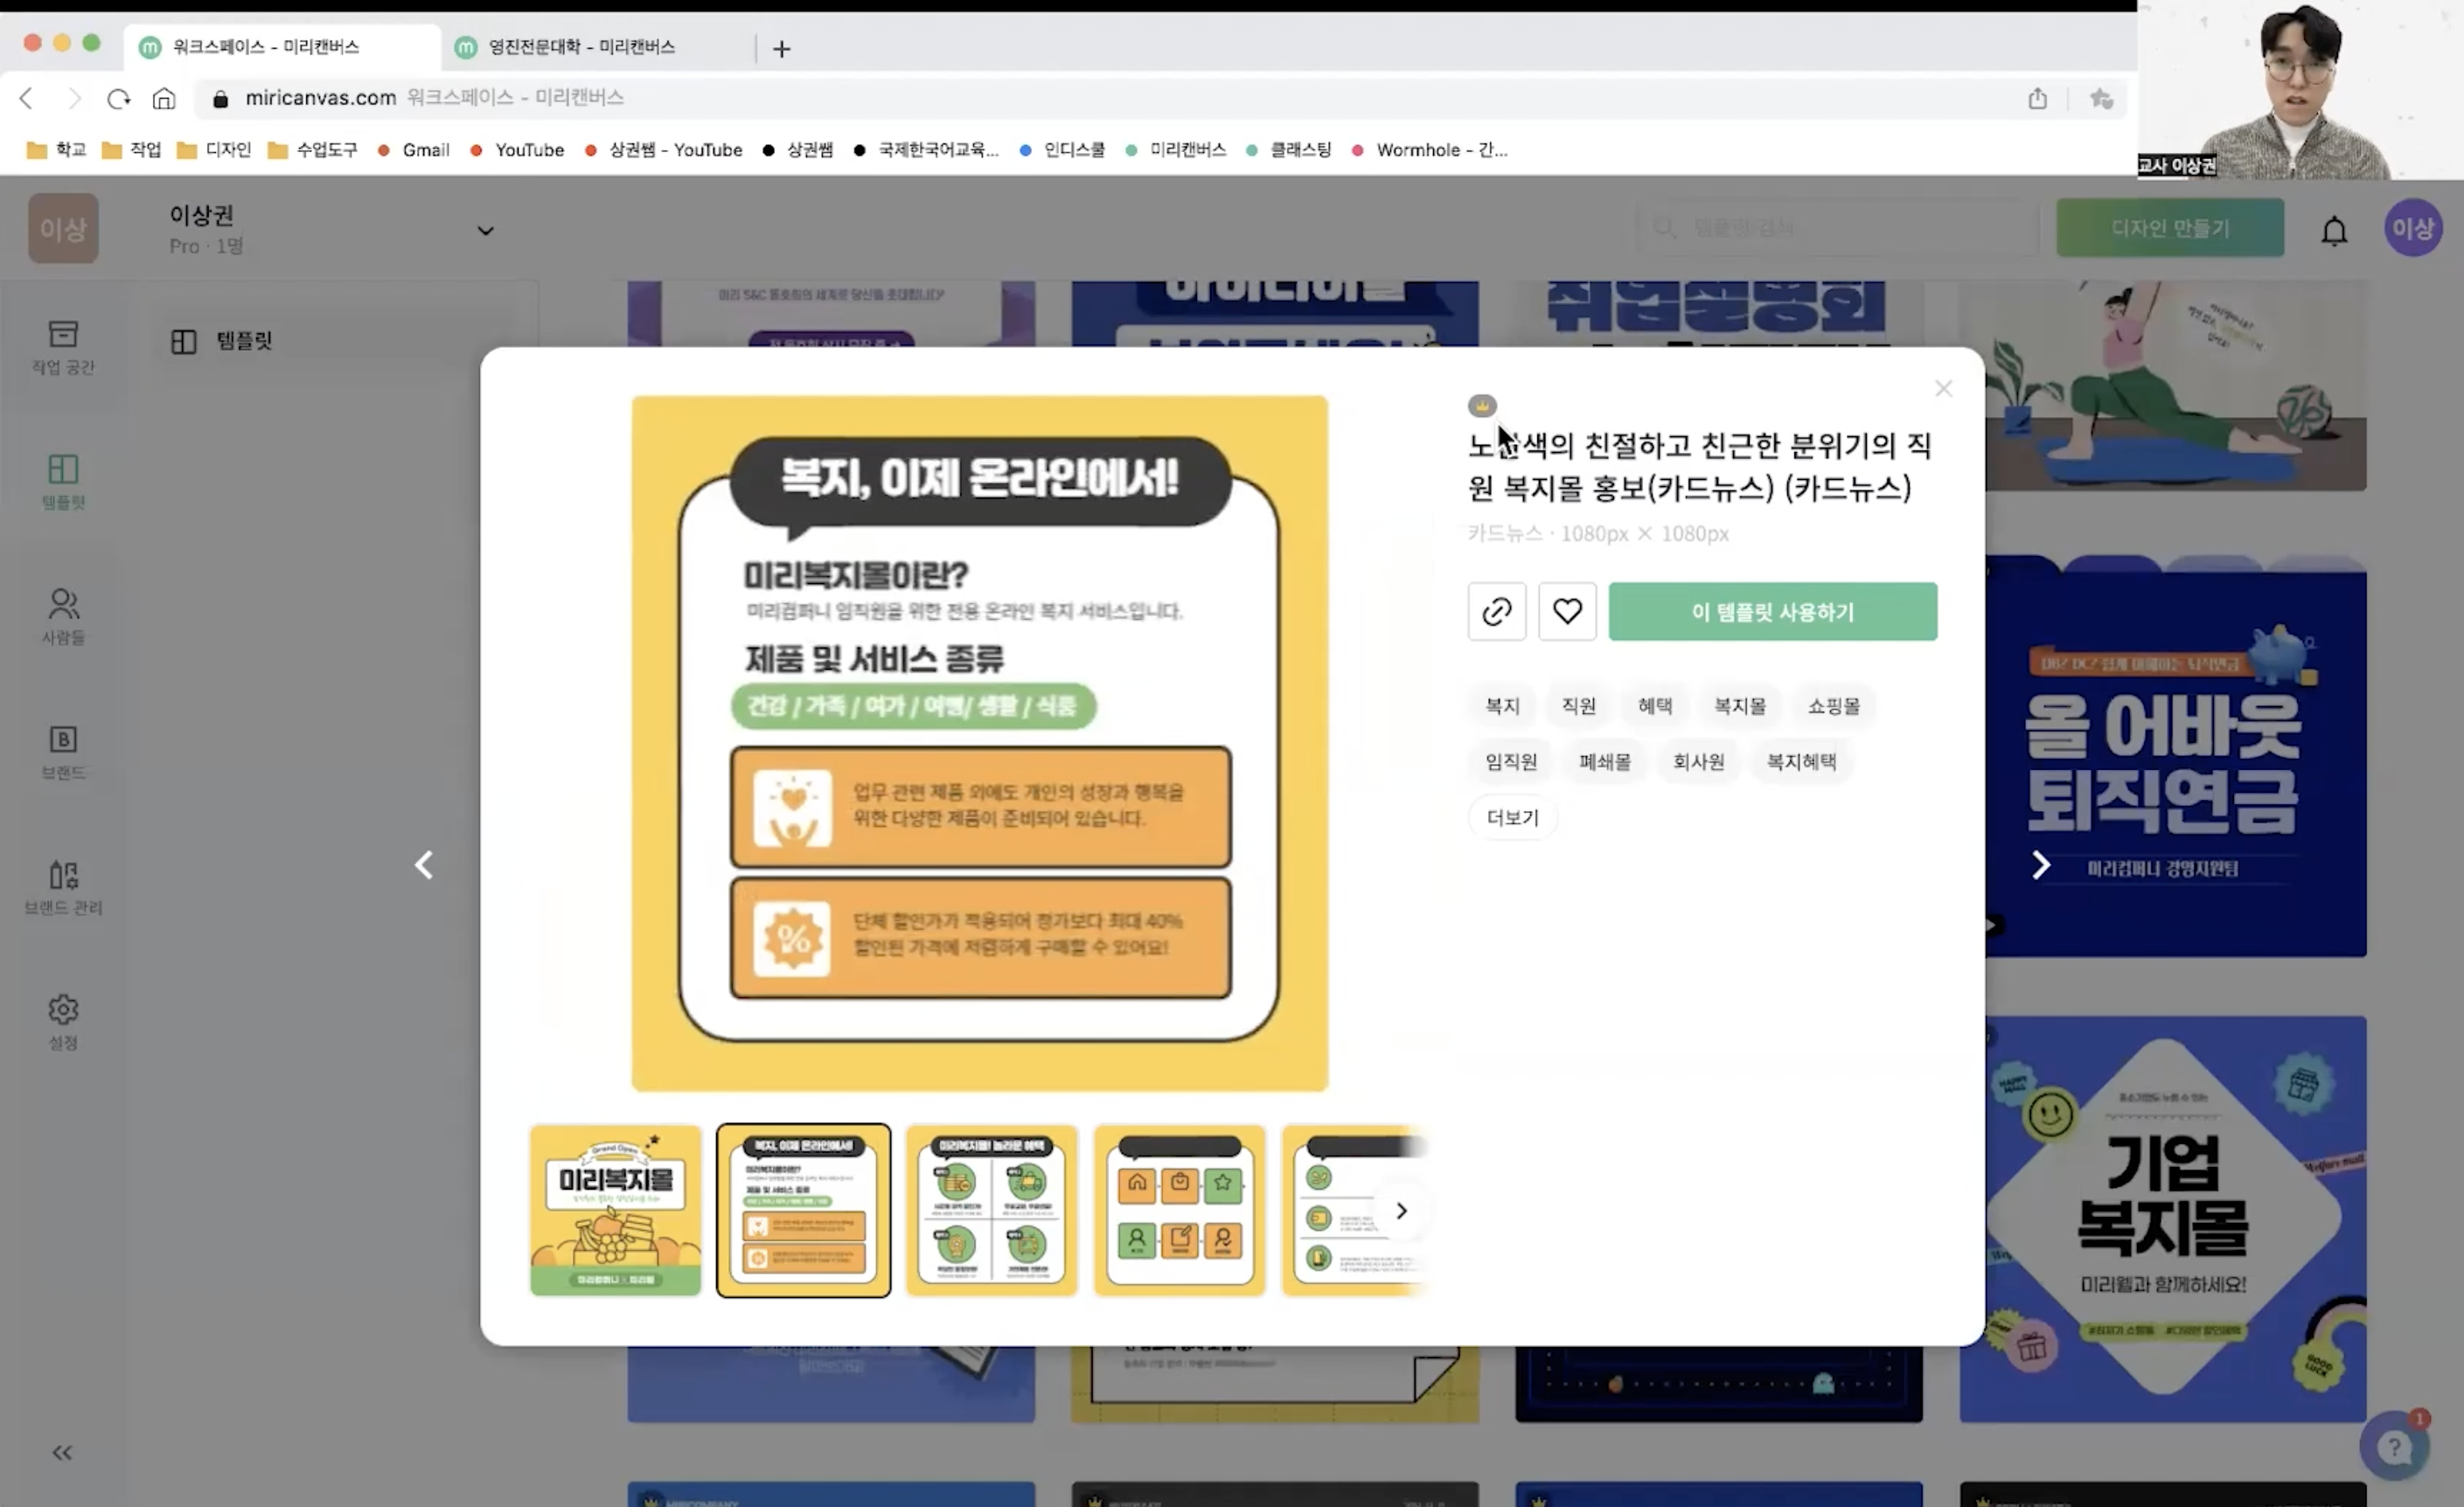Click the 이상 workspace avatar

63,229
